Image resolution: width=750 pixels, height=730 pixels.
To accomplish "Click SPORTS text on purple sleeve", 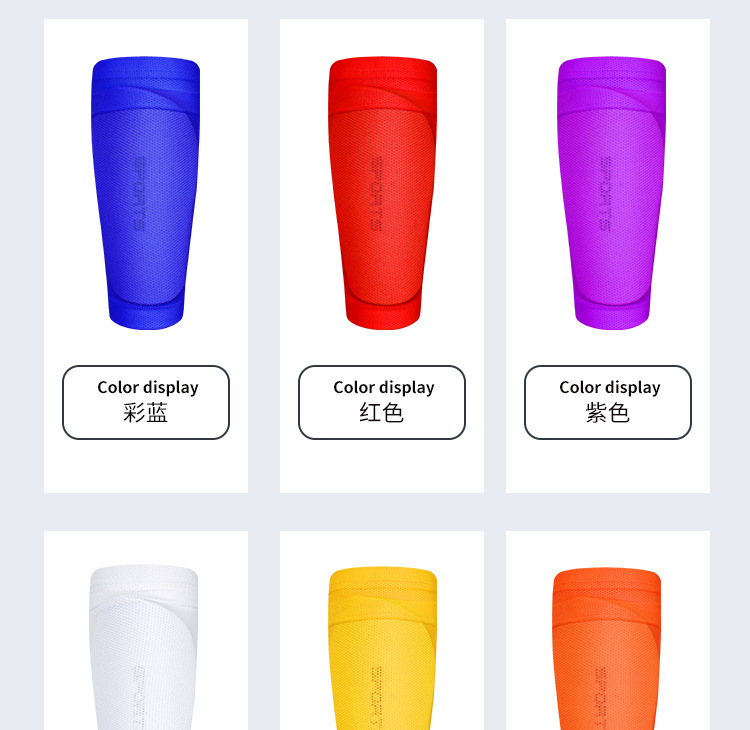I will tap(606, 194).
